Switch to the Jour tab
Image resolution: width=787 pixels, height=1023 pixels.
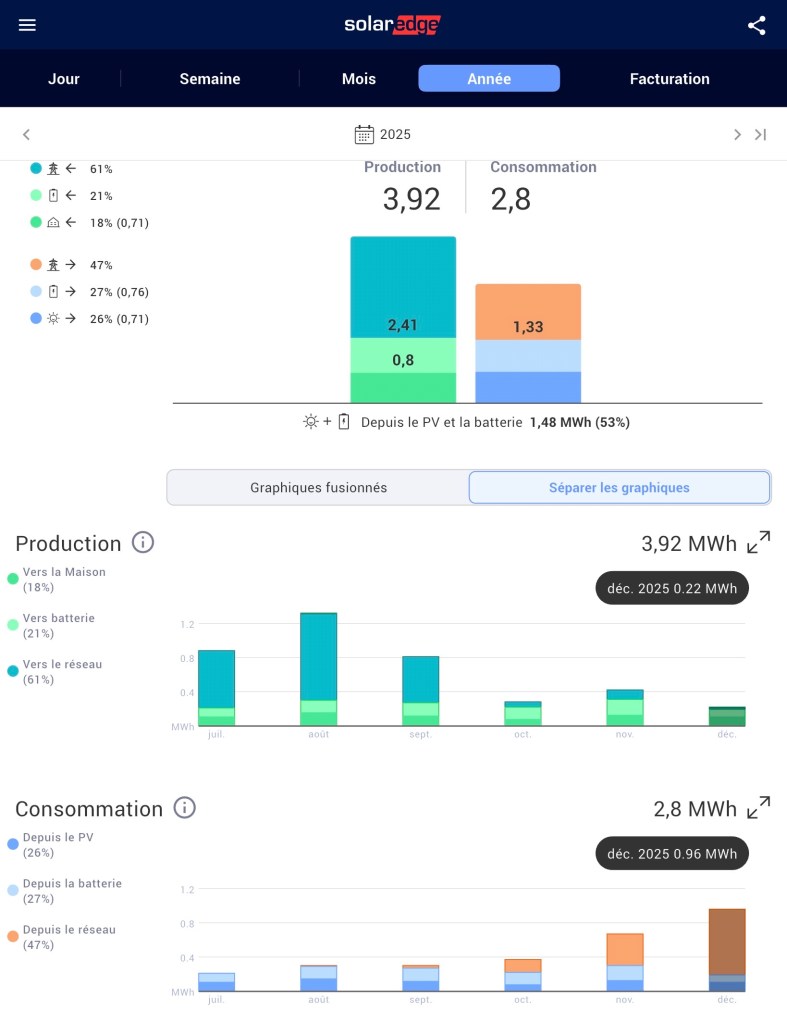tap(64, 79)
